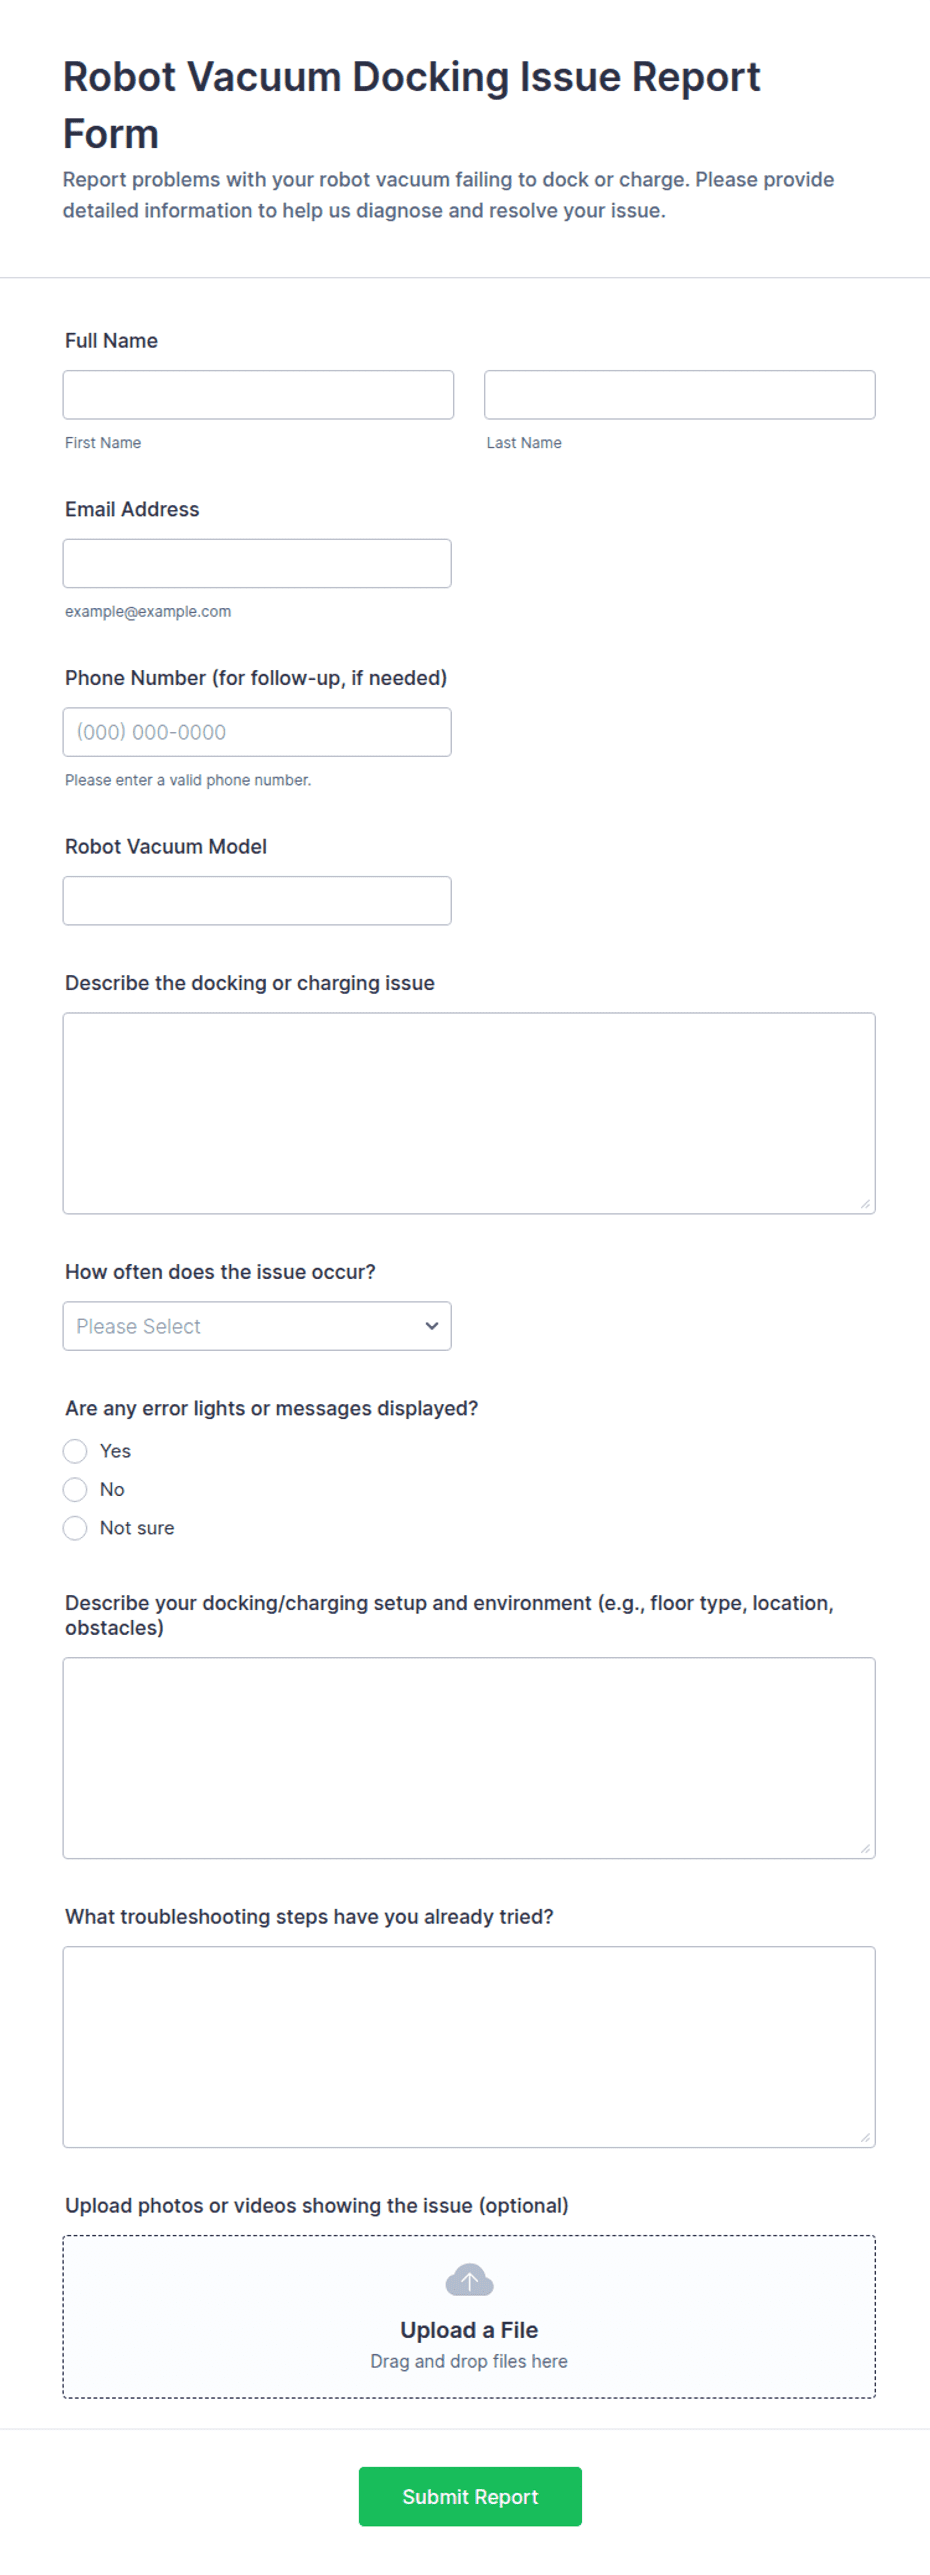Image resolution: width=930 pixels, height=2575 pixels.
Task: Focus the First Name field
Action: coord(258,395)
